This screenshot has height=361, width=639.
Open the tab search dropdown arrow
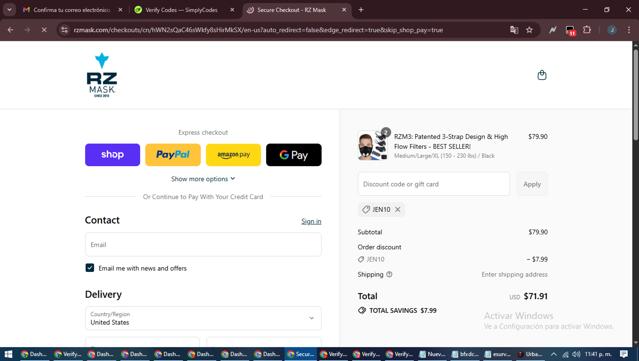(9, 10)
